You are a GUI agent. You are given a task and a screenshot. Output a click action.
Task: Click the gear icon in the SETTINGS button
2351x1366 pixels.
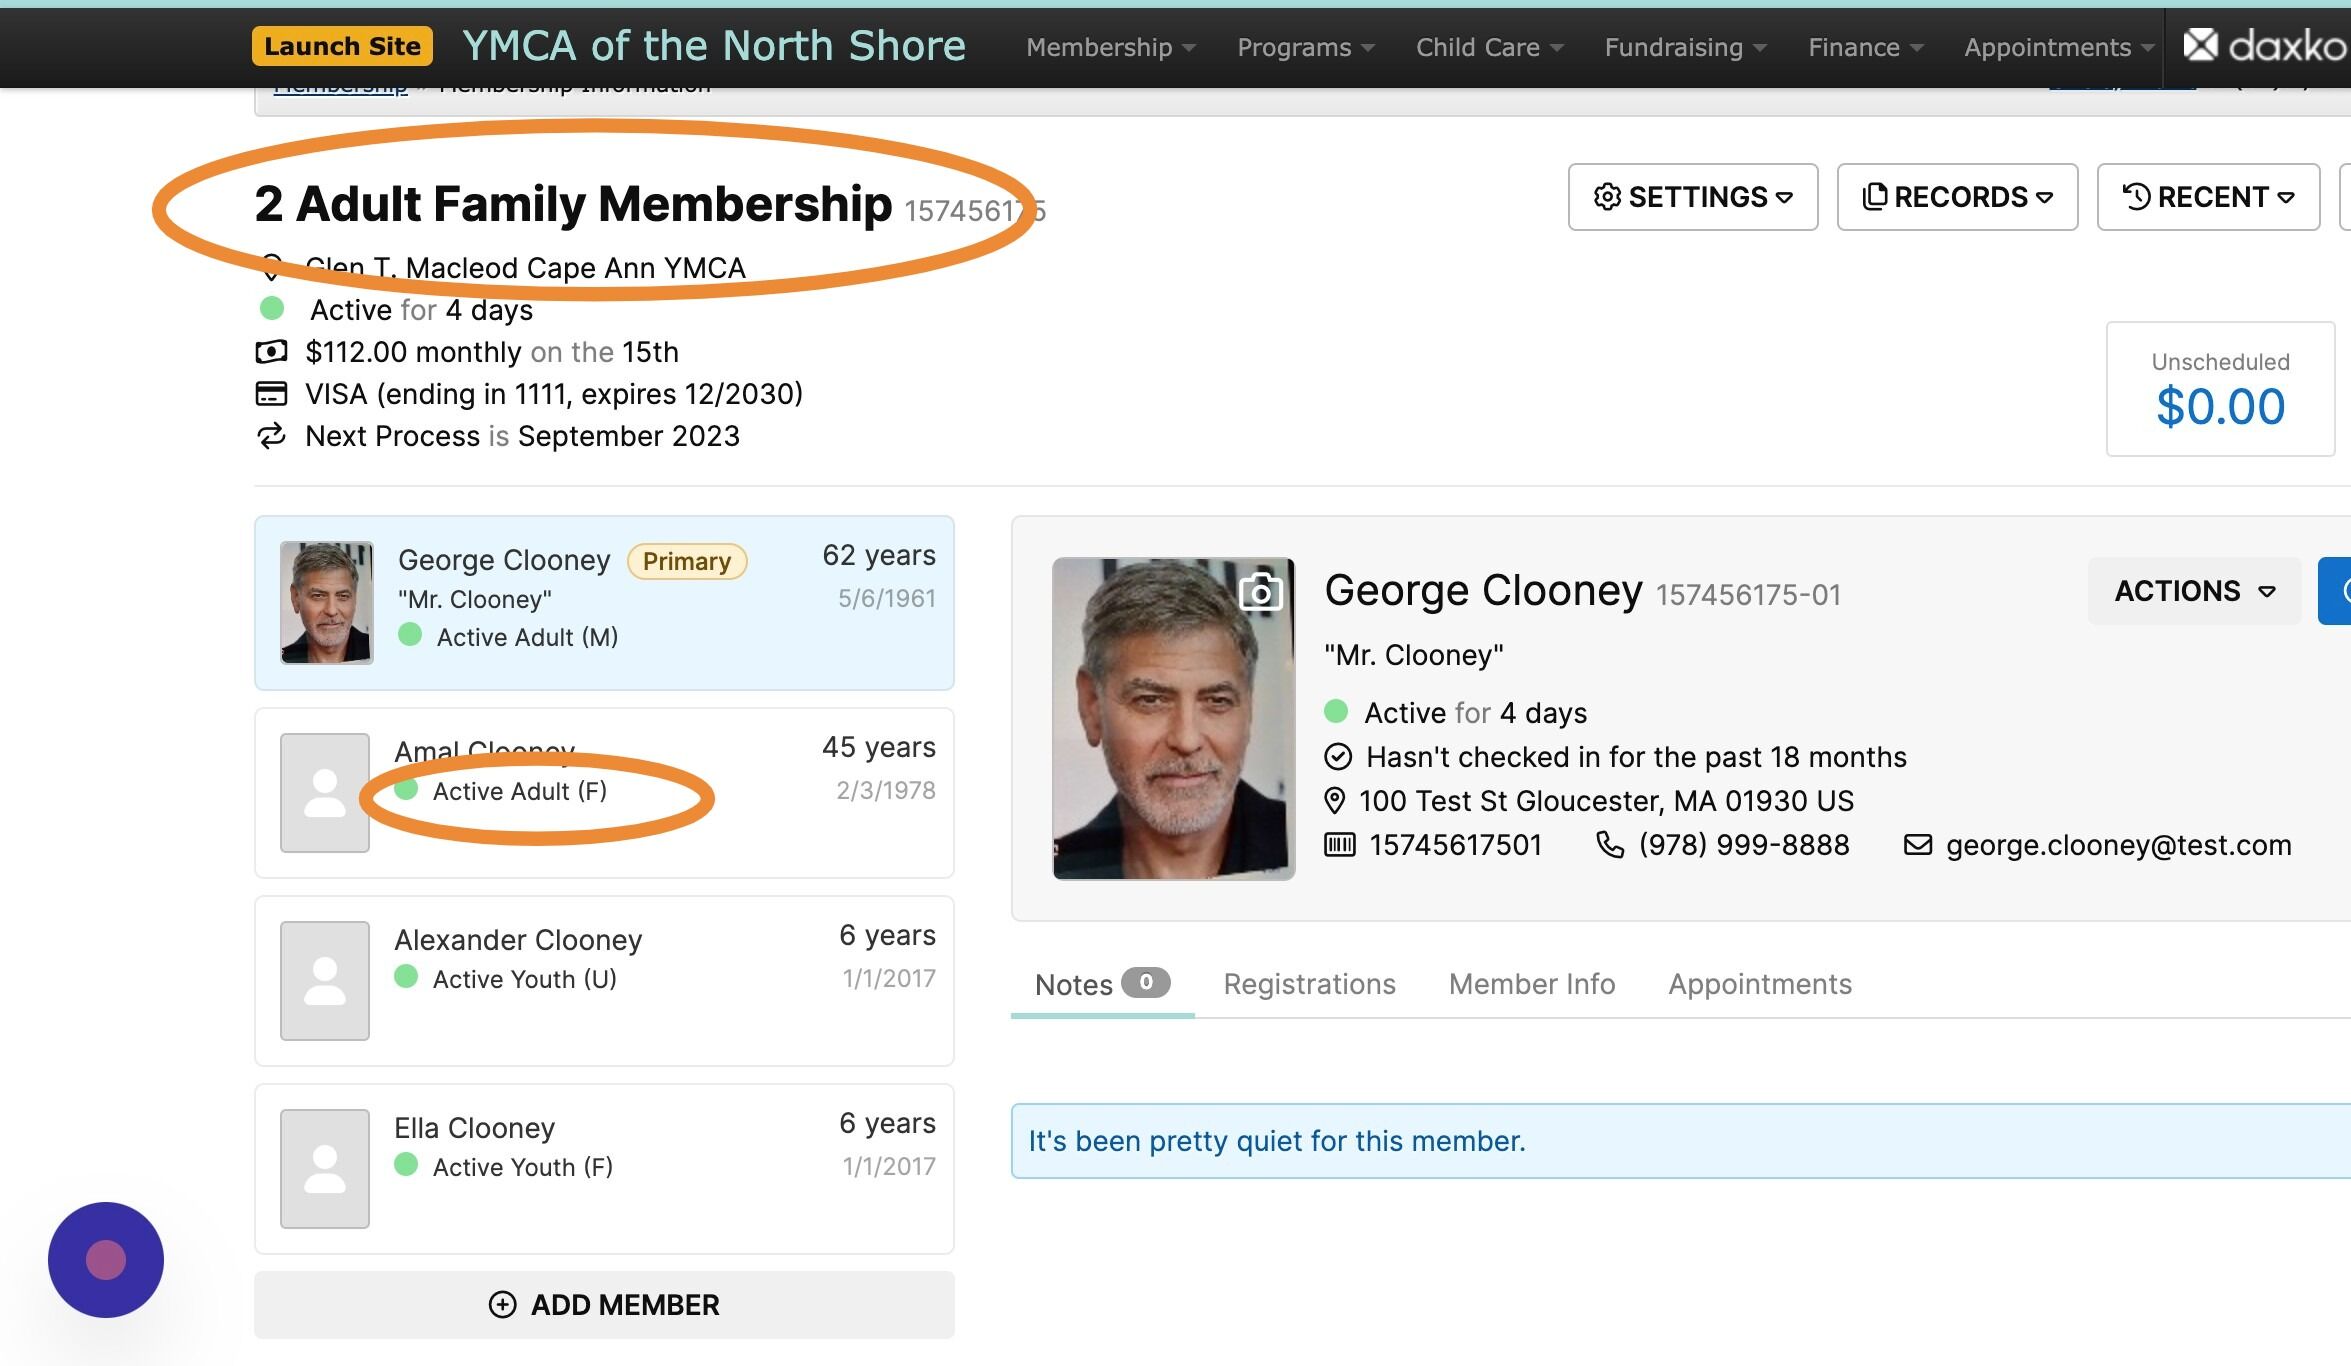[1607, 197]
